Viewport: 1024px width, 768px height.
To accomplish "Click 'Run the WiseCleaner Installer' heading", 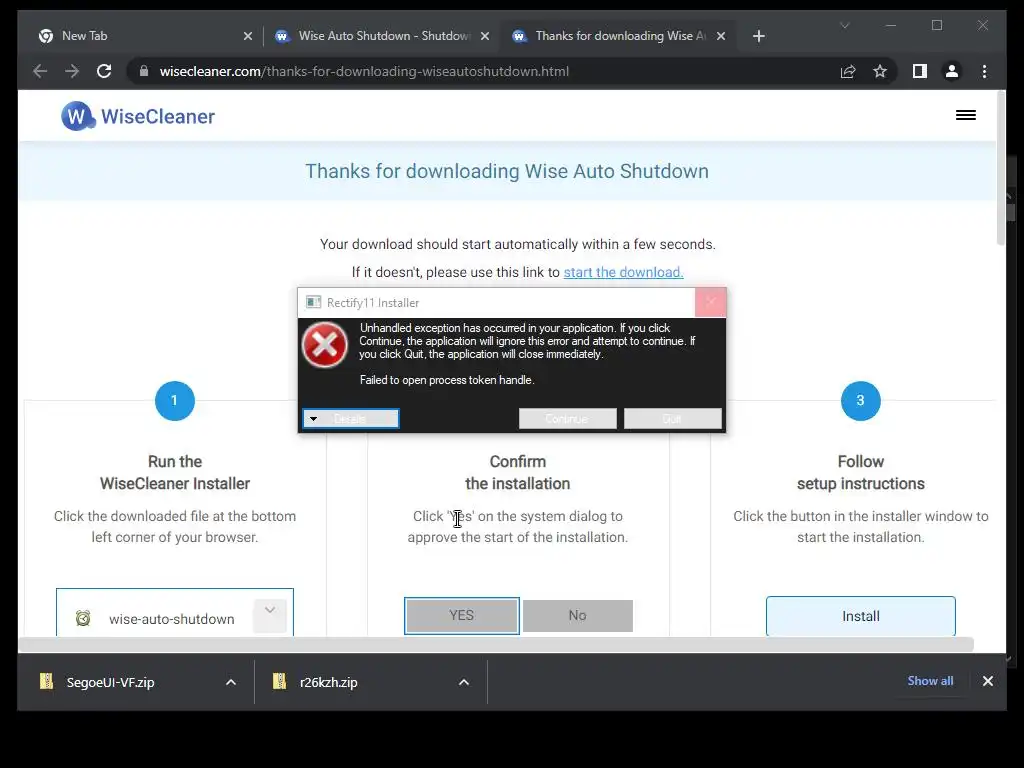I will click(x=174, y=472).
